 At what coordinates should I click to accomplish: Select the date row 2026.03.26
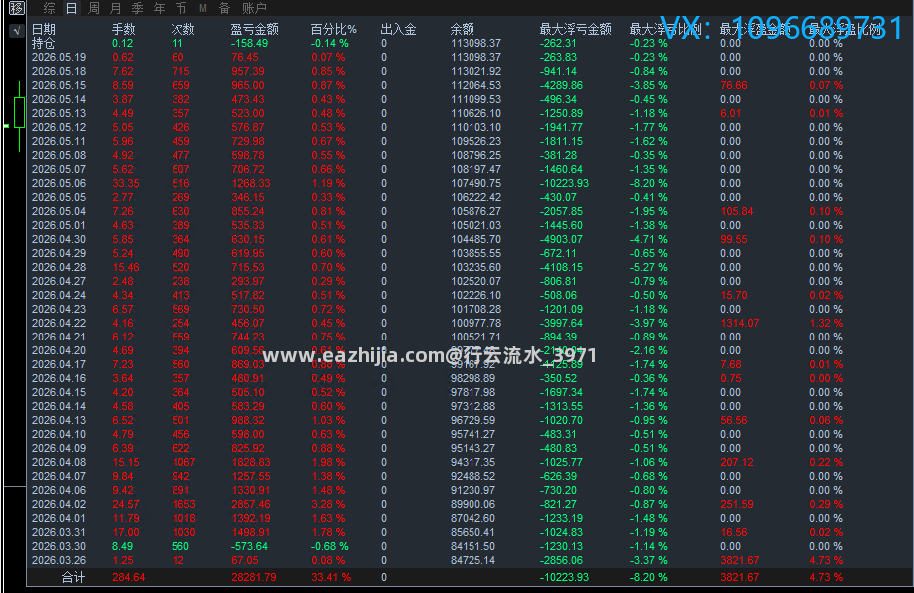(x=59, y=560)
